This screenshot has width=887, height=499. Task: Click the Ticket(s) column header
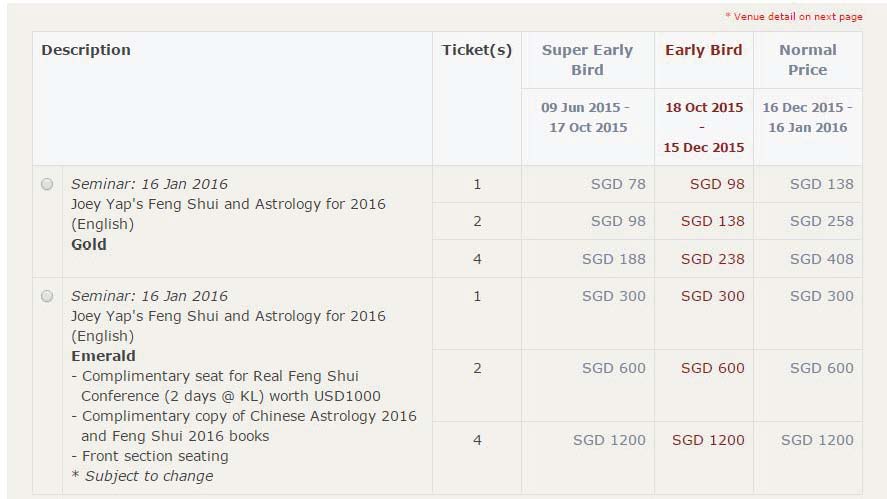[x=476, y=50]
